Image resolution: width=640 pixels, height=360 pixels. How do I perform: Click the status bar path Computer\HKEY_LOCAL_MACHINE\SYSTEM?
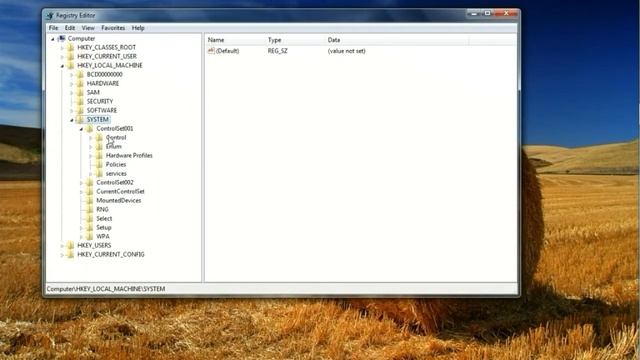point(106,289)
